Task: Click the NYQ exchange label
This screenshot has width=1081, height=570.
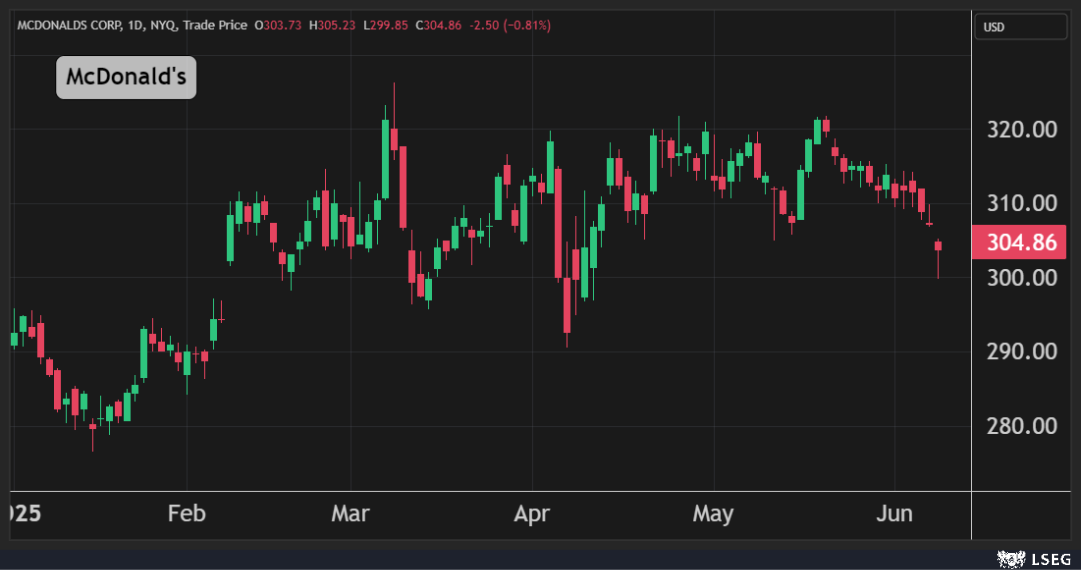Action: click(164, 25)
